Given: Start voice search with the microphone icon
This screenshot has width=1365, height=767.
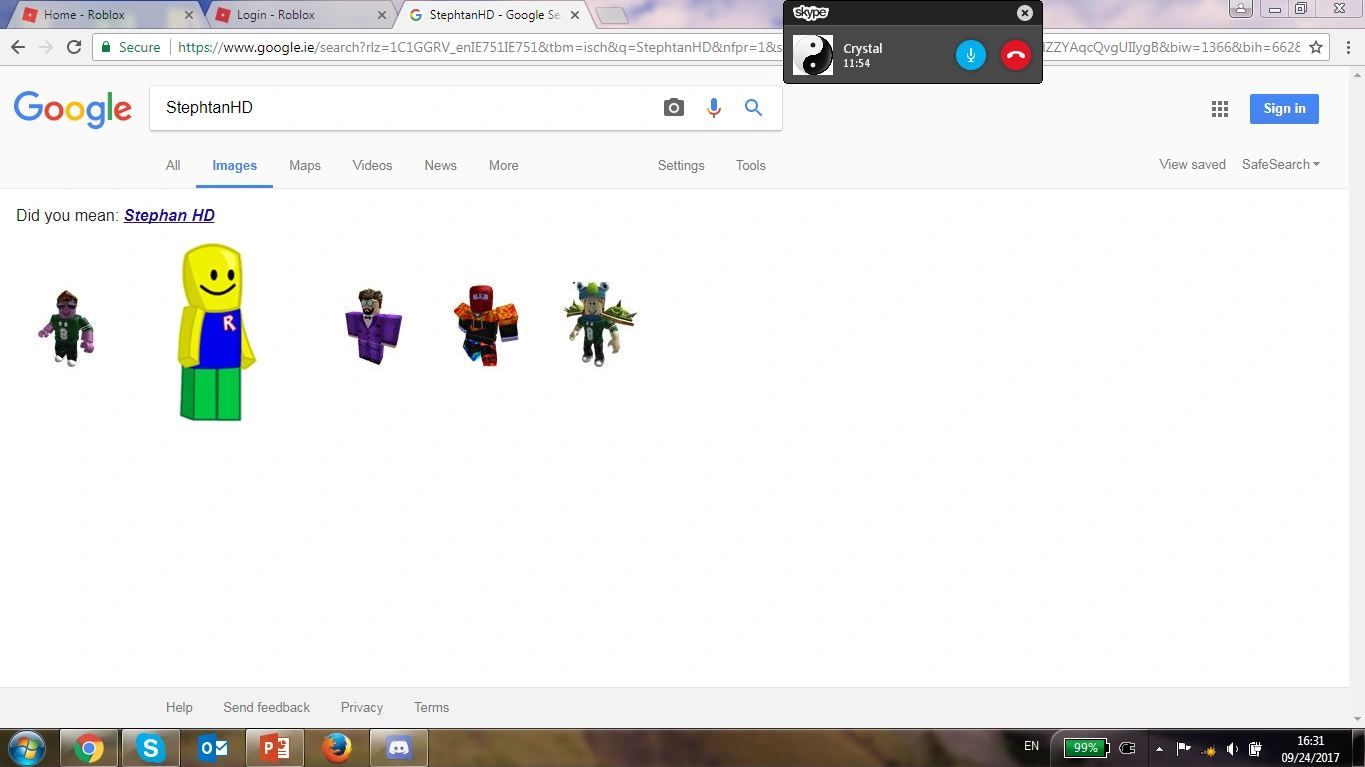Looking at the screenshot, I should click(x=713, y=108).
